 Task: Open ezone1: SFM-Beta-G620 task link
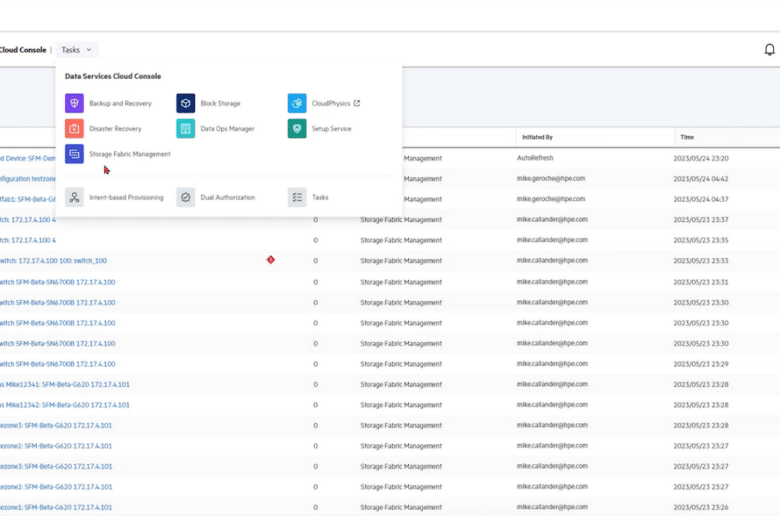pos(56,508)
